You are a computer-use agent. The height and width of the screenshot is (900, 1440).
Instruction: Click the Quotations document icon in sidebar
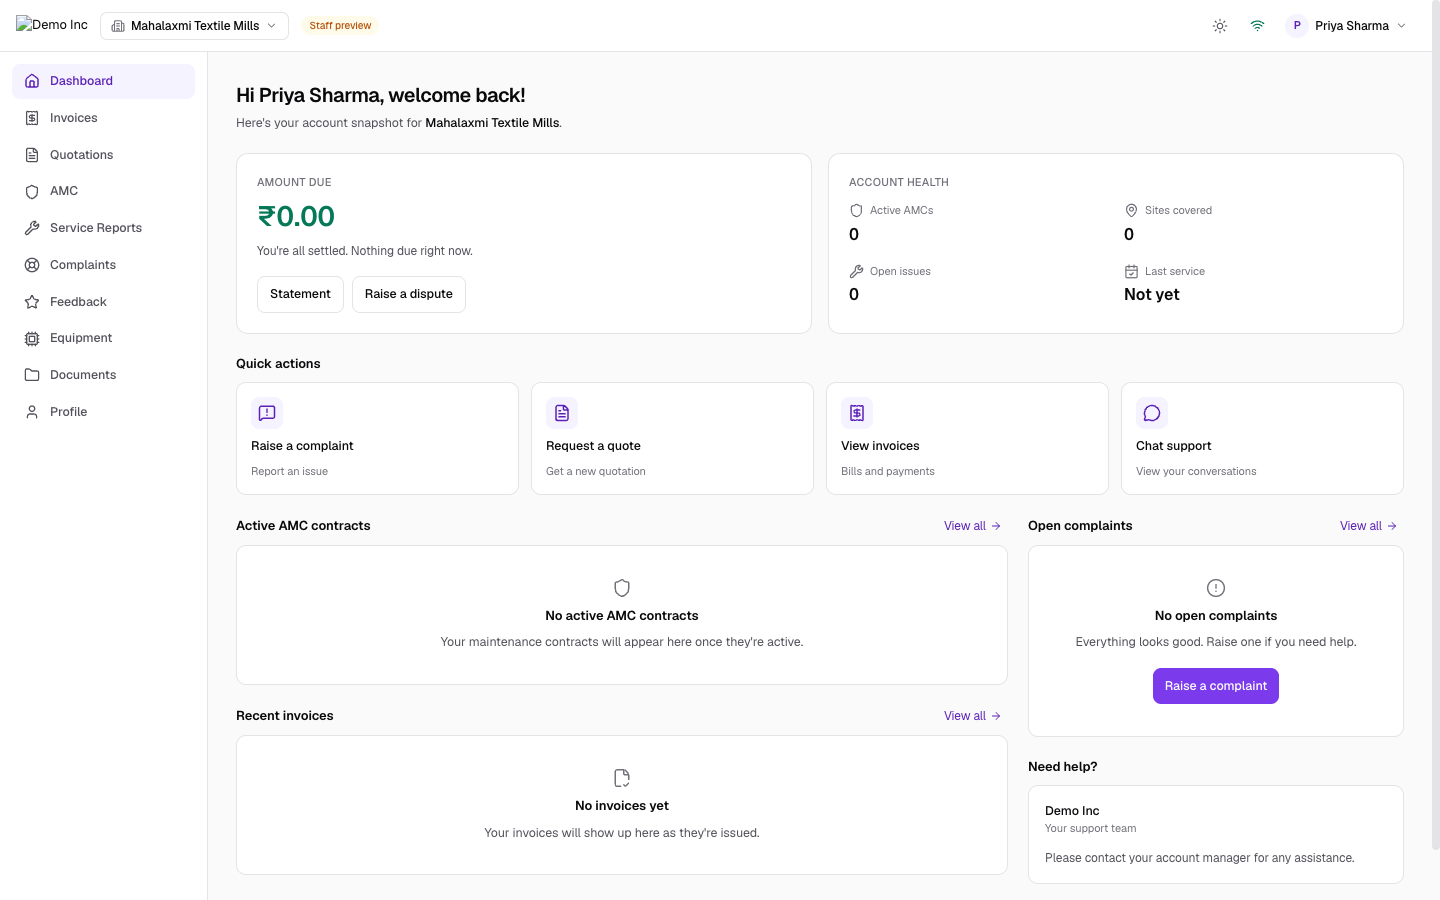[x=32, y=155]
